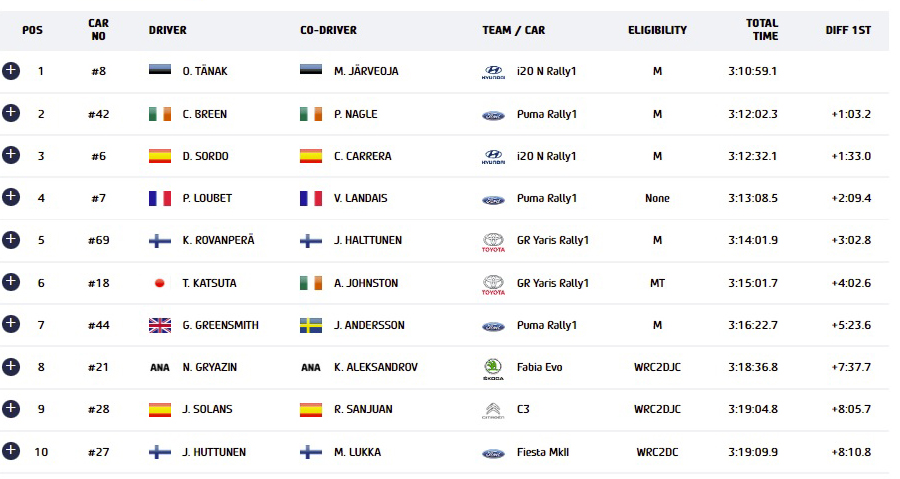Image resolution: width=900 pixels, height=479 pixels.
Task: Open details for P. Loubet's row
Action: coord(11,197)
